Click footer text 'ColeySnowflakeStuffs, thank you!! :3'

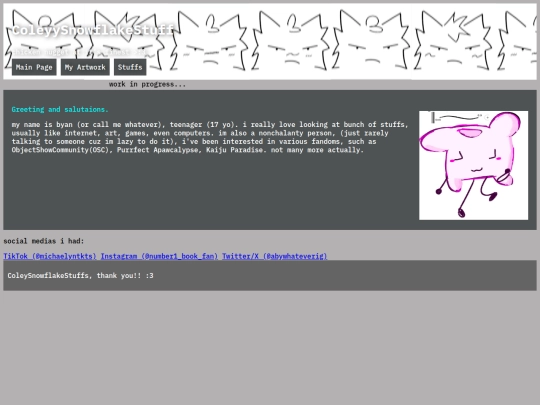tap(81, 276)
